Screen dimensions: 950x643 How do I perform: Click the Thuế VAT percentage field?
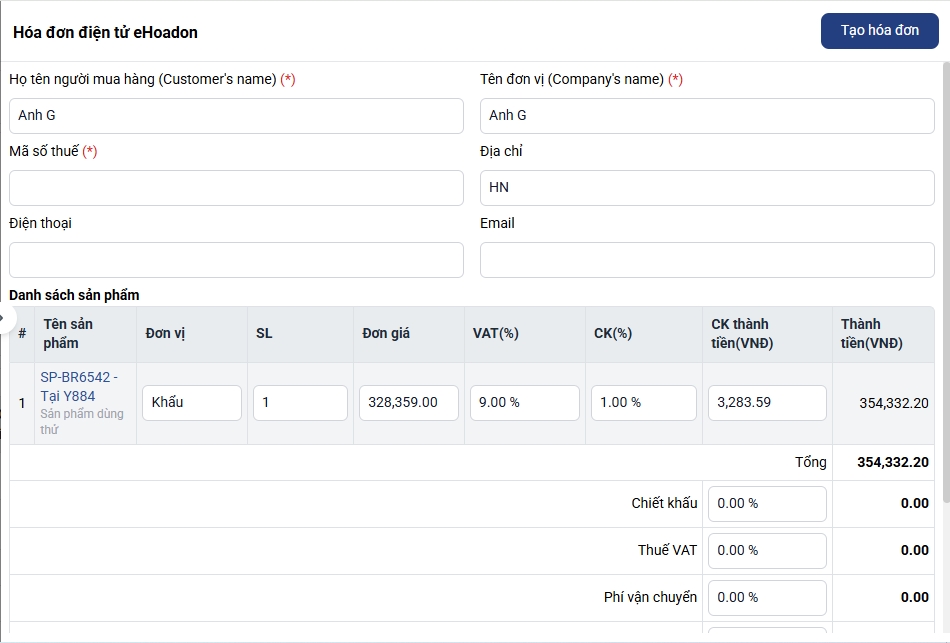point(767,551)
